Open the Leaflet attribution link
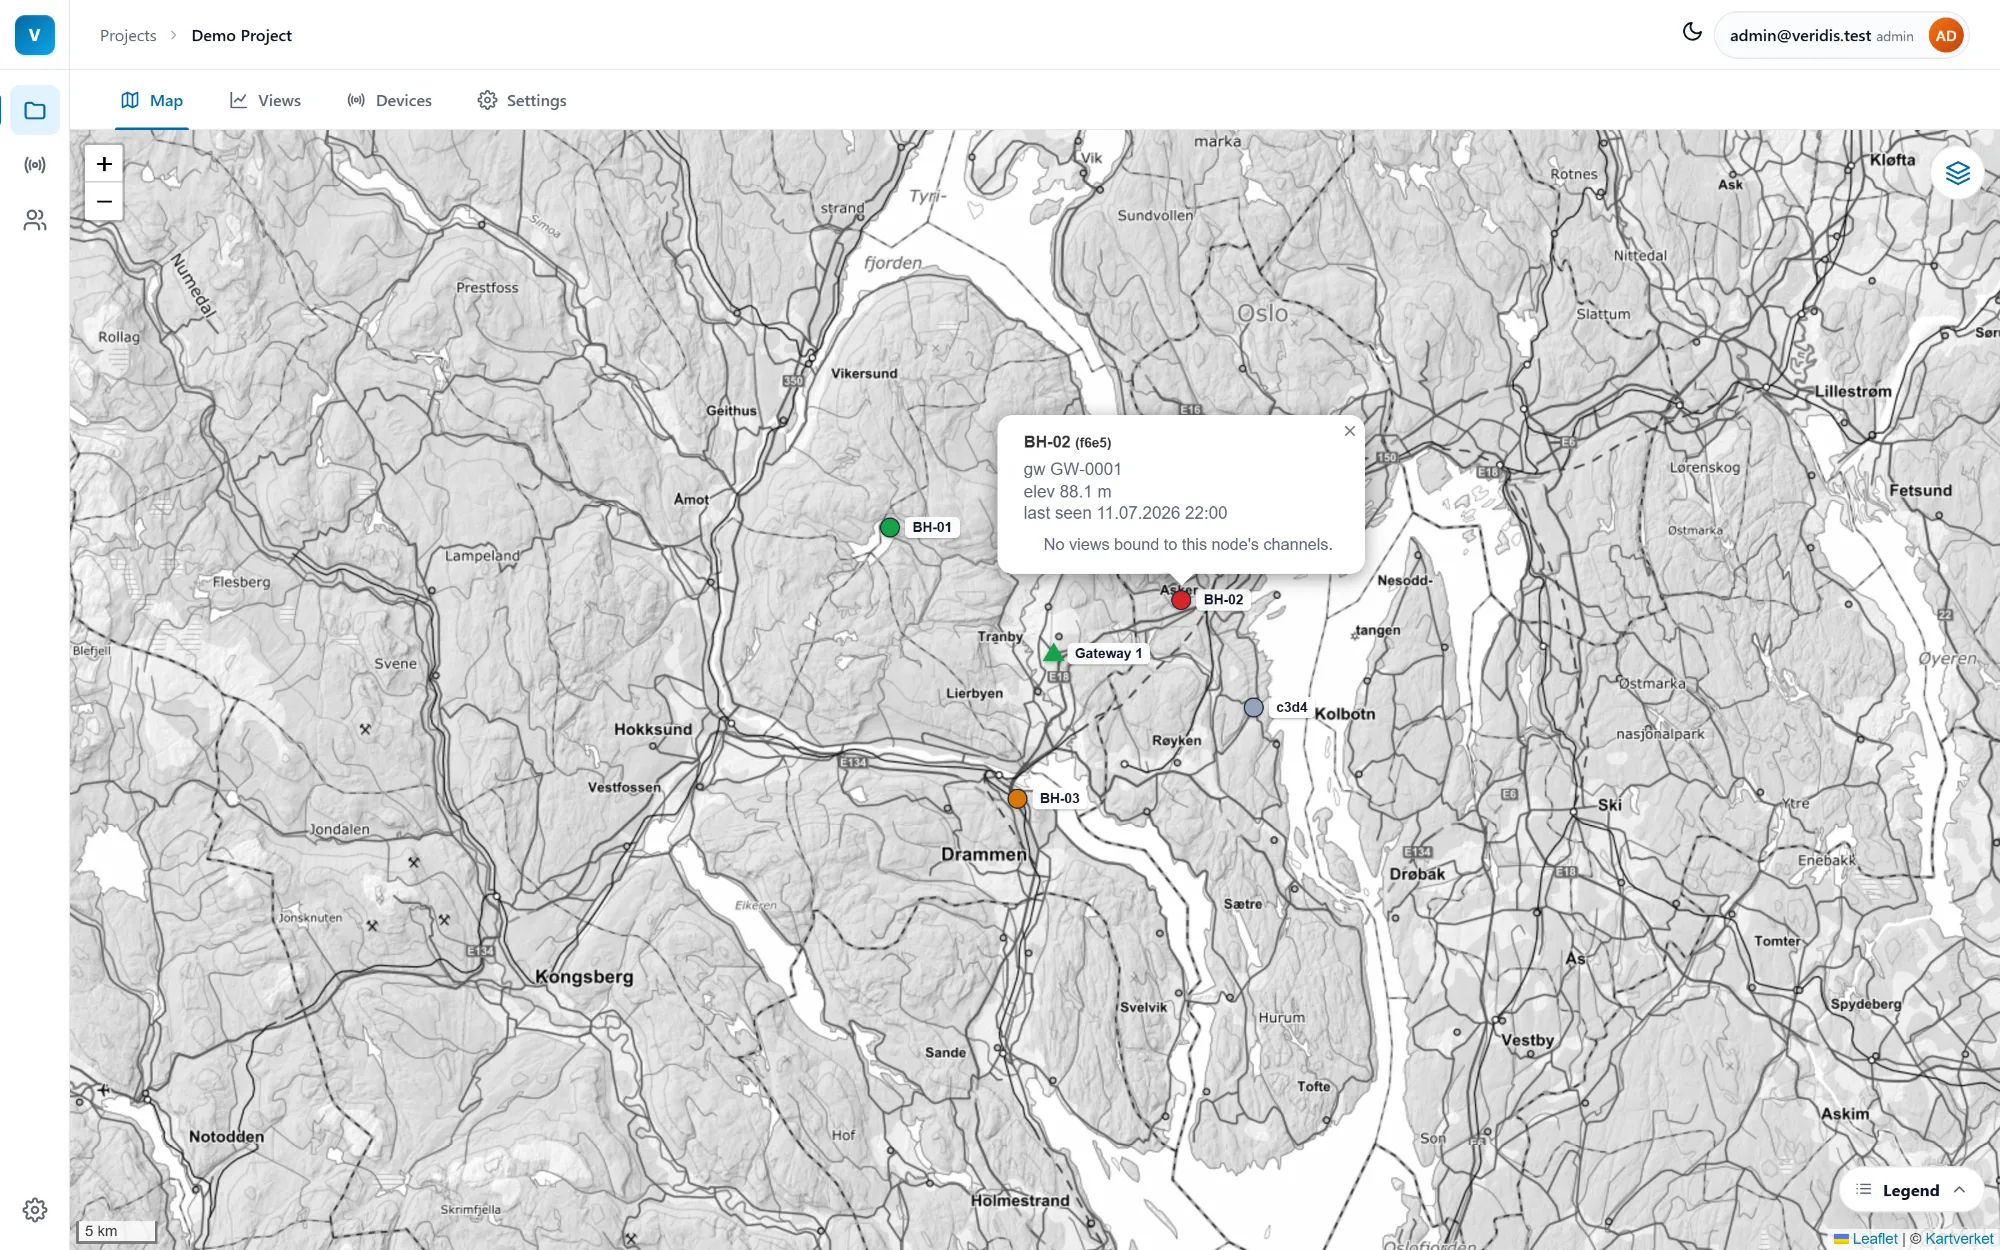 [x=1866, y=1238]
